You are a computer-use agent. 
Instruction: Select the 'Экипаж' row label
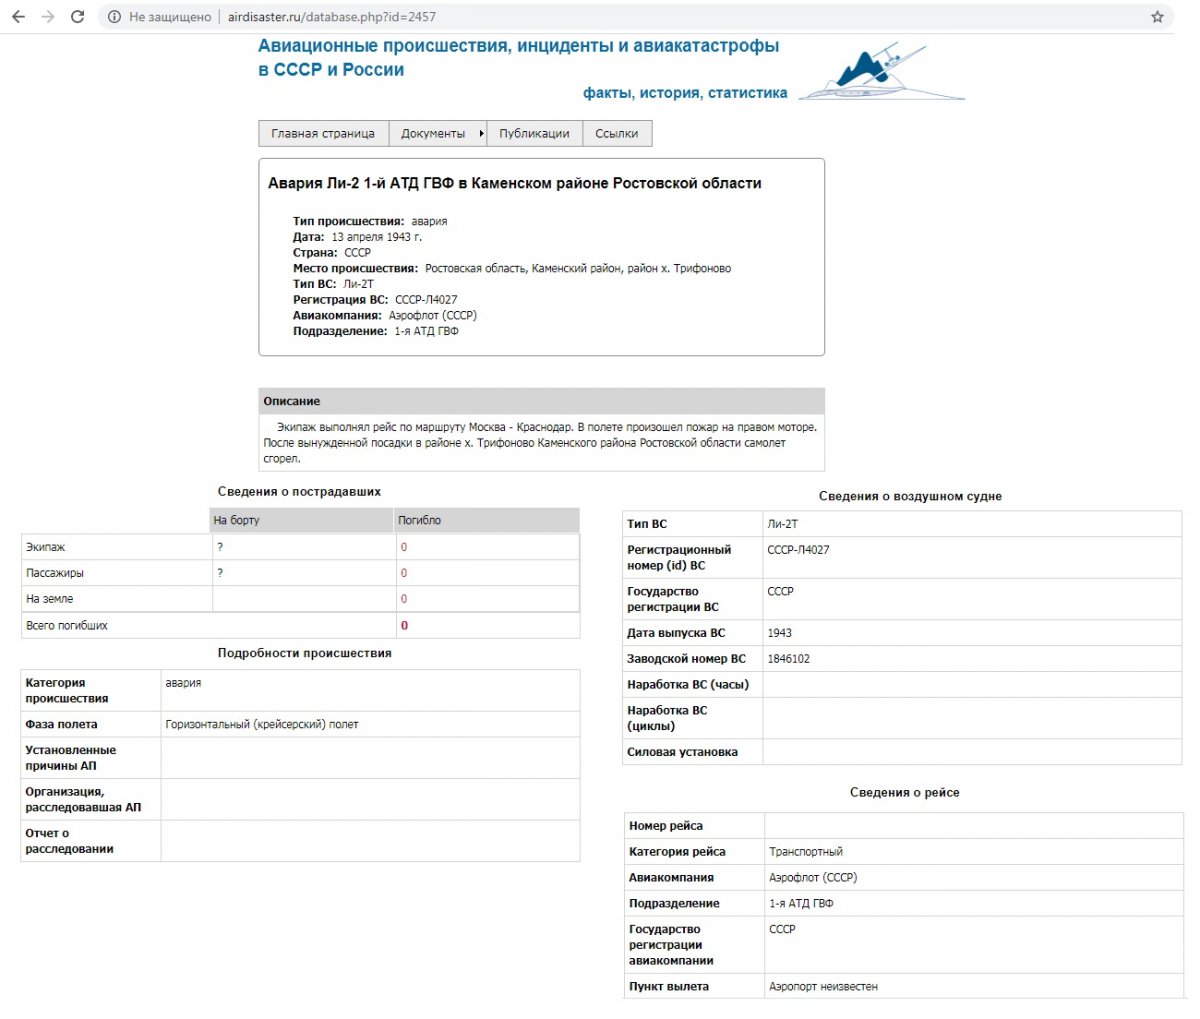click(45, 547)
